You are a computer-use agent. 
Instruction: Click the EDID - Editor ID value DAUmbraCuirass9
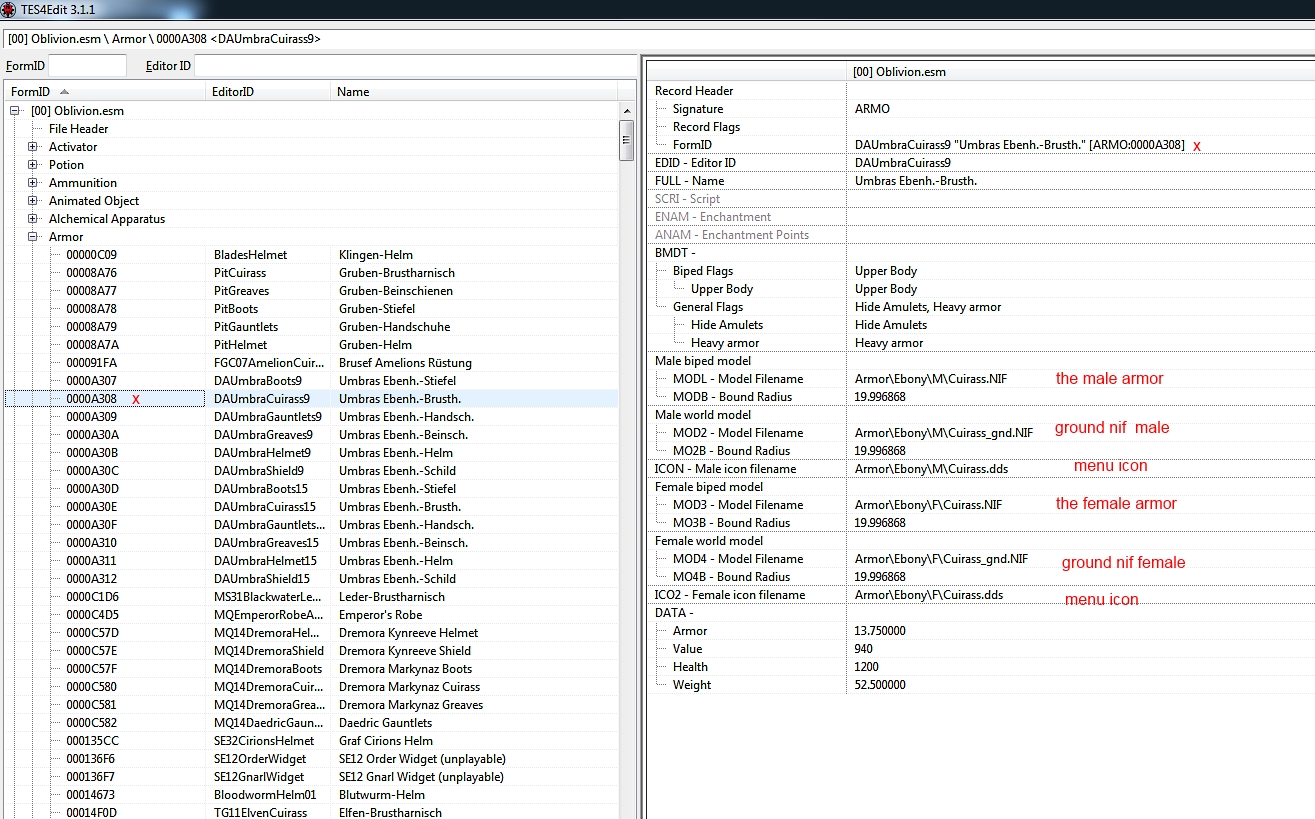tap(903, 163)
